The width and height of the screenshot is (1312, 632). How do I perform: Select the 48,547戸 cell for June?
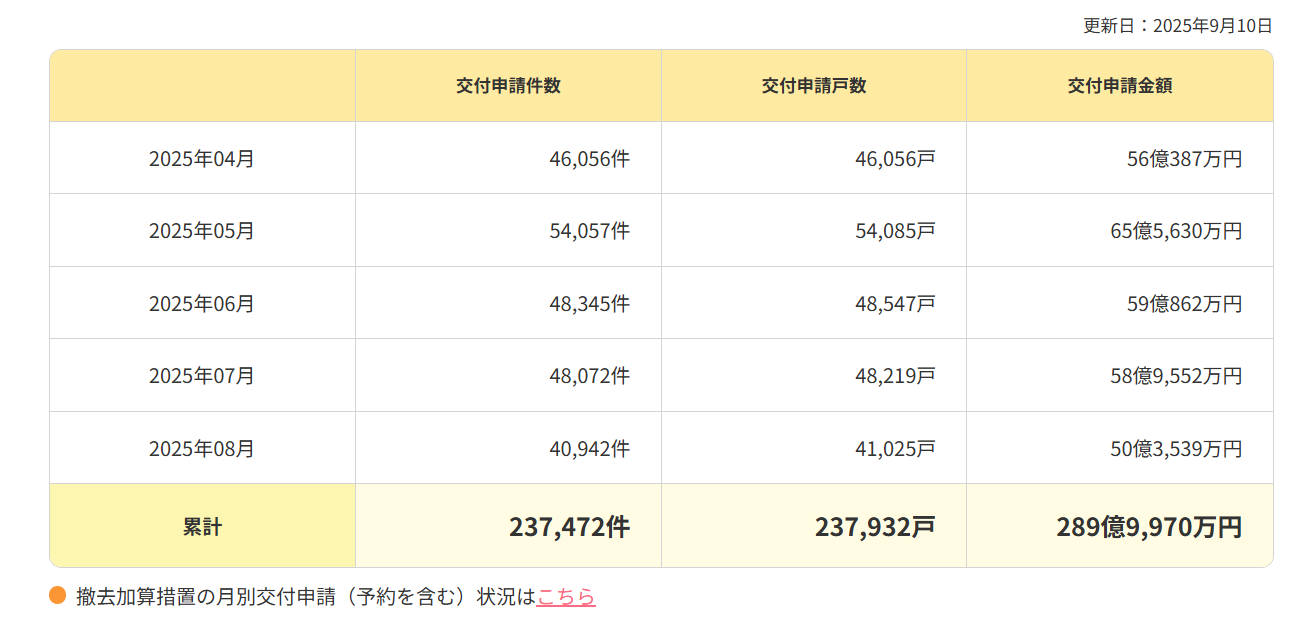coord(894,303)
